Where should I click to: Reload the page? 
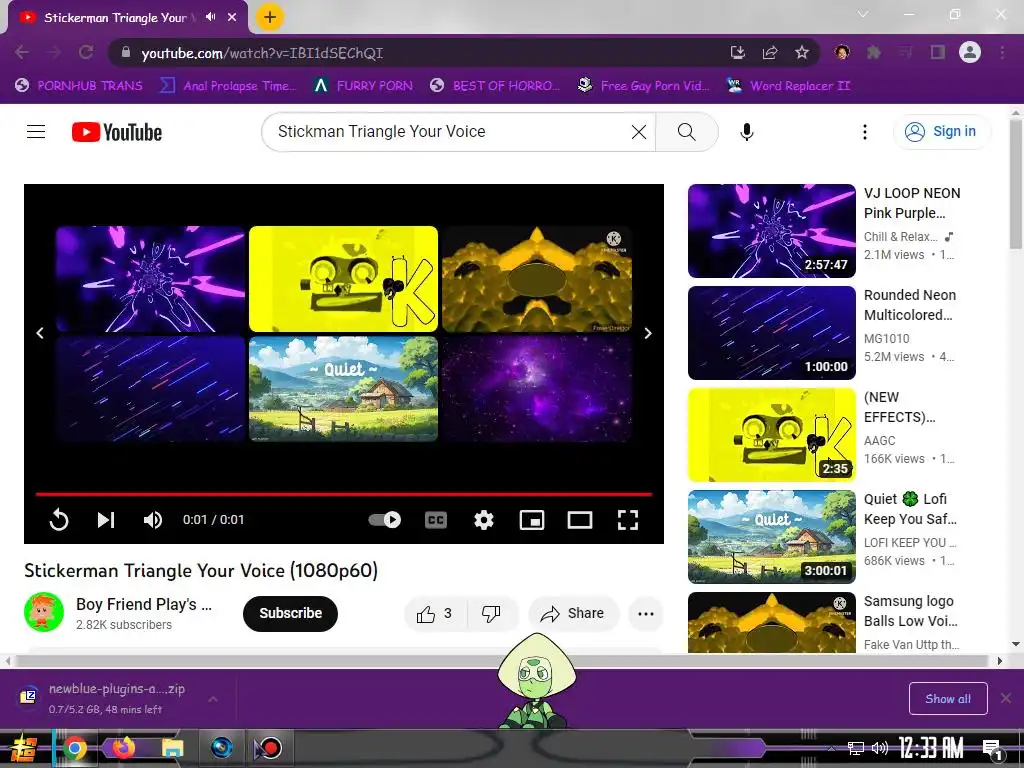86,52
